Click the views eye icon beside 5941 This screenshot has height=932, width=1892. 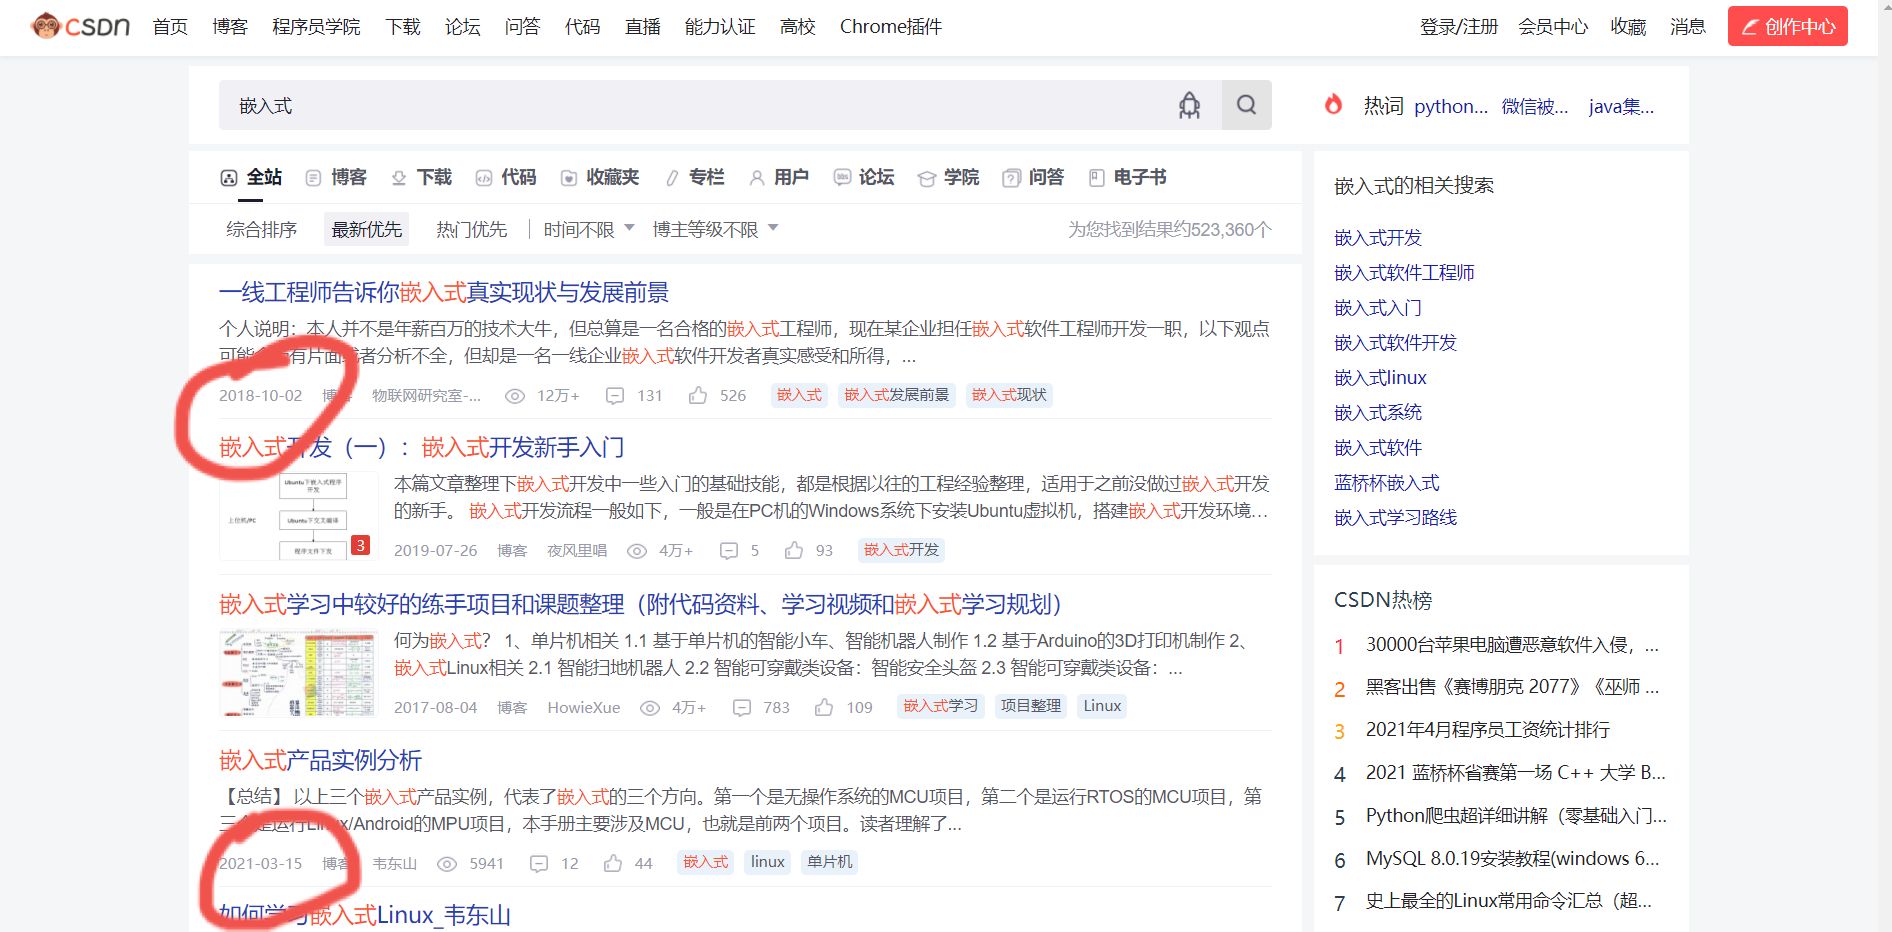click(x=447, y=864)
